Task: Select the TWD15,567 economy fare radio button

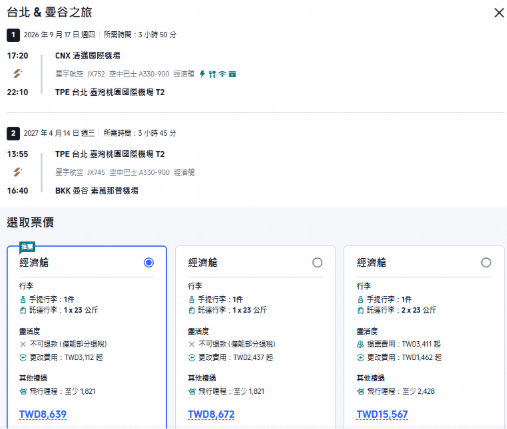Action: tap(486, 263)
